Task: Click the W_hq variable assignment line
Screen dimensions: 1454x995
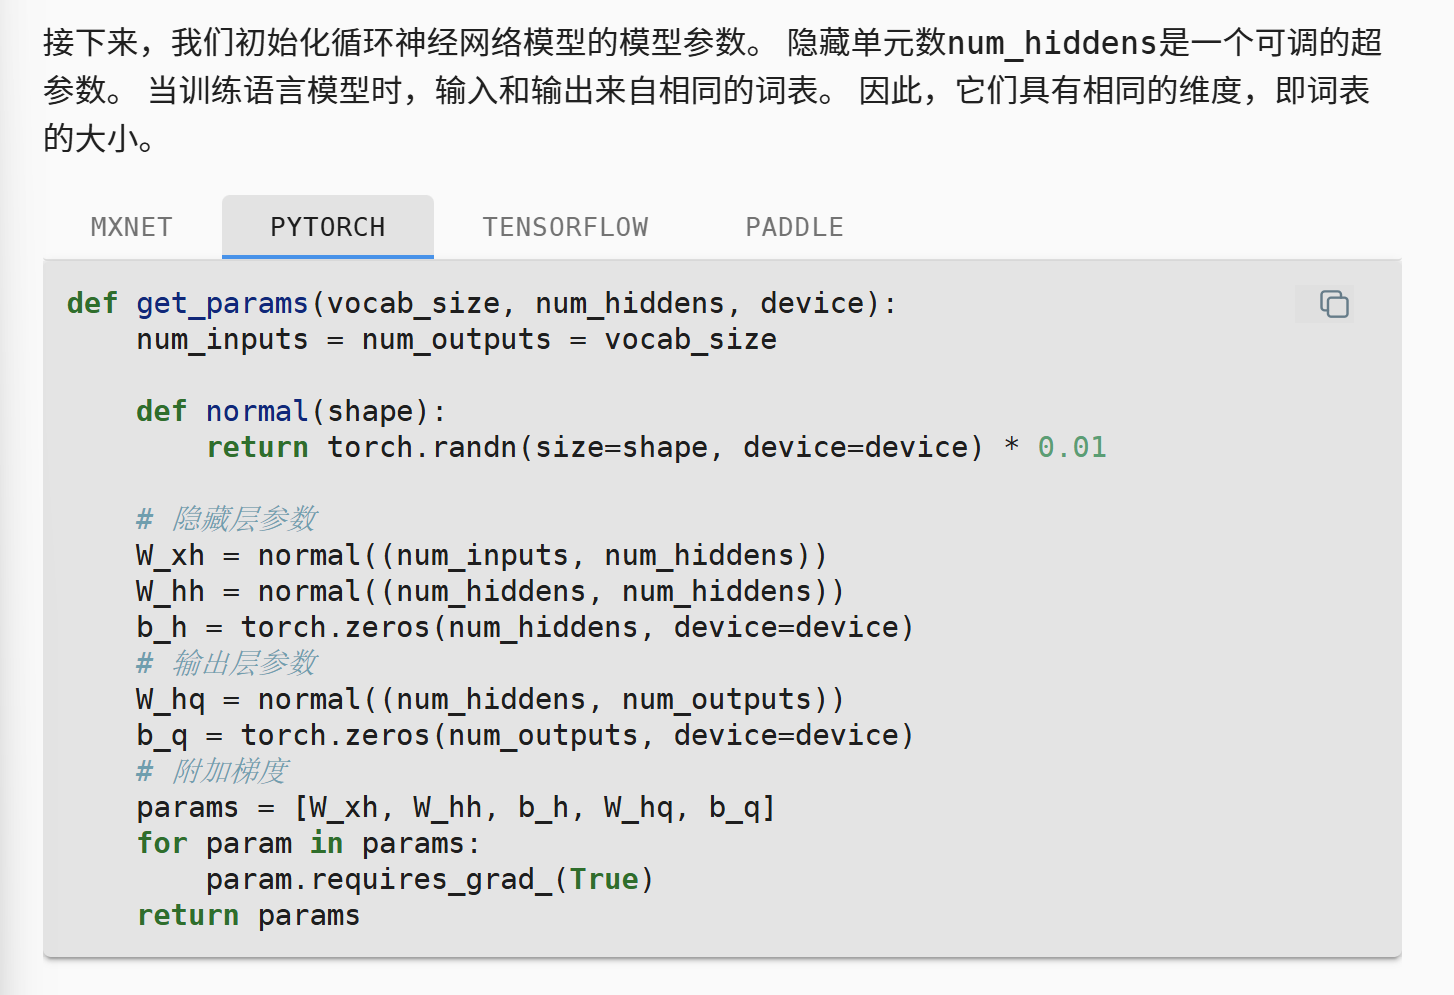Action: click(490, 699)
